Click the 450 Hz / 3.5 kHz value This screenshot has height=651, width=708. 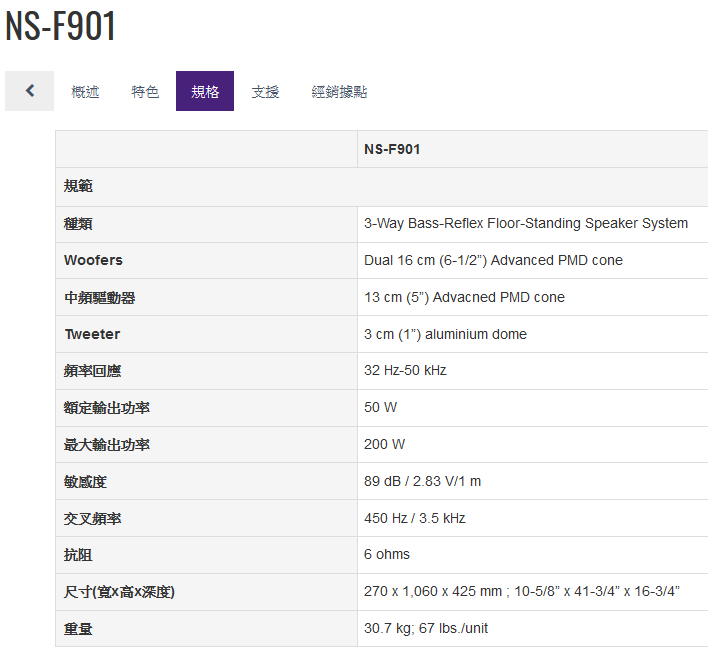415,519
